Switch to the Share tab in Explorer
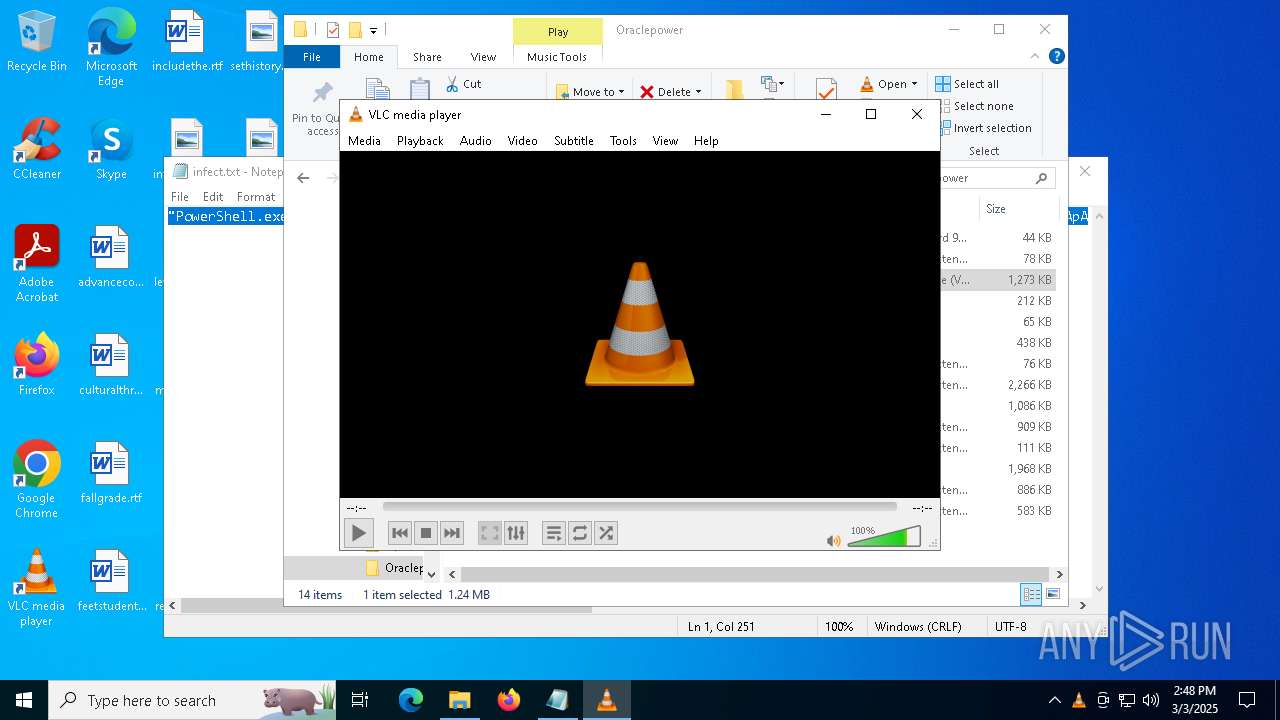The image size is (1280, 720). (427, 57)
